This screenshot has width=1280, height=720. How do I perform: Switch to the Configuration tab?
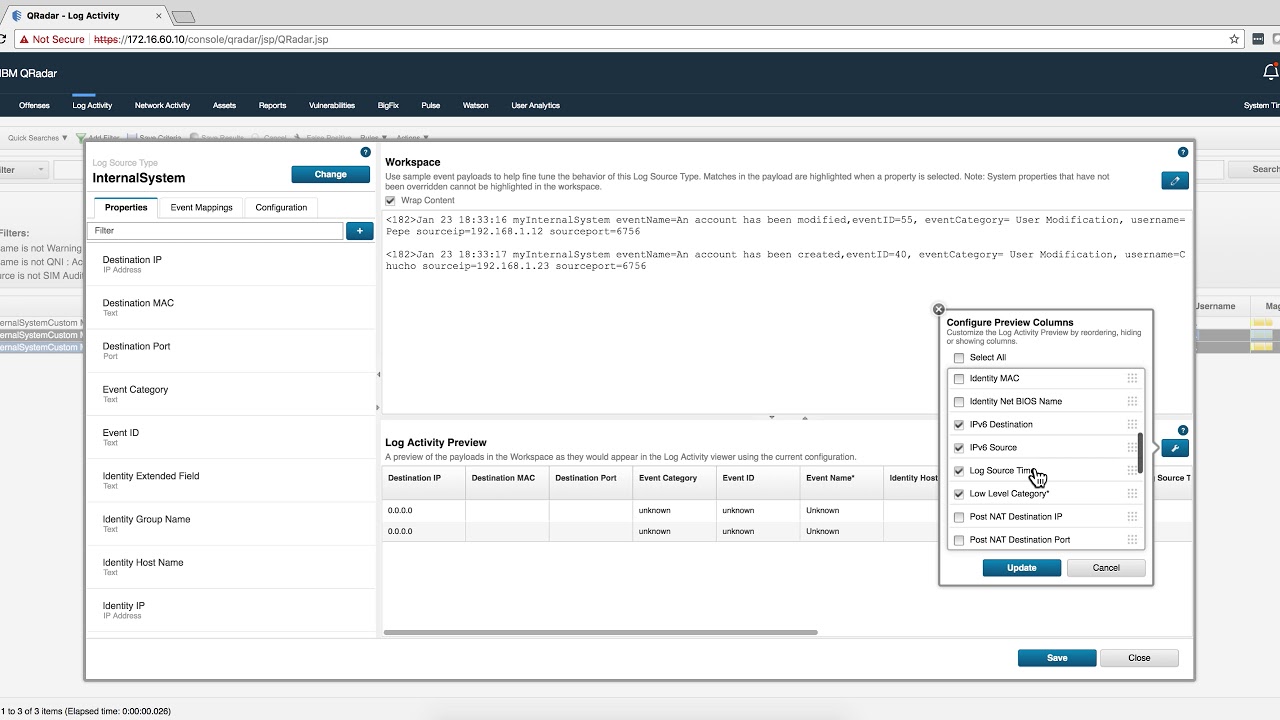(x=281, y=207)
